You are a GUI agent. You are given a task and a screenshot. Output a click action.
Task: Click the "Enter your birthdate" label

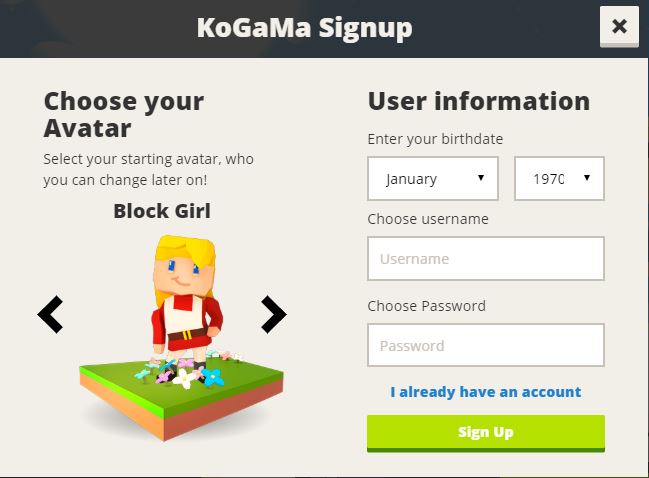coord(435,139)
